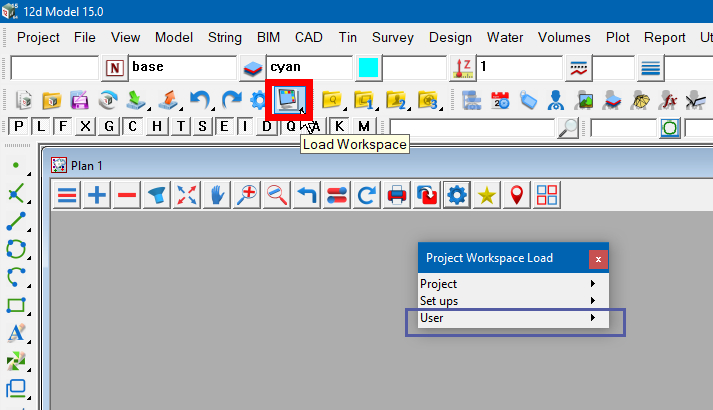Toggle the M snap button

(x=364, y=126)
